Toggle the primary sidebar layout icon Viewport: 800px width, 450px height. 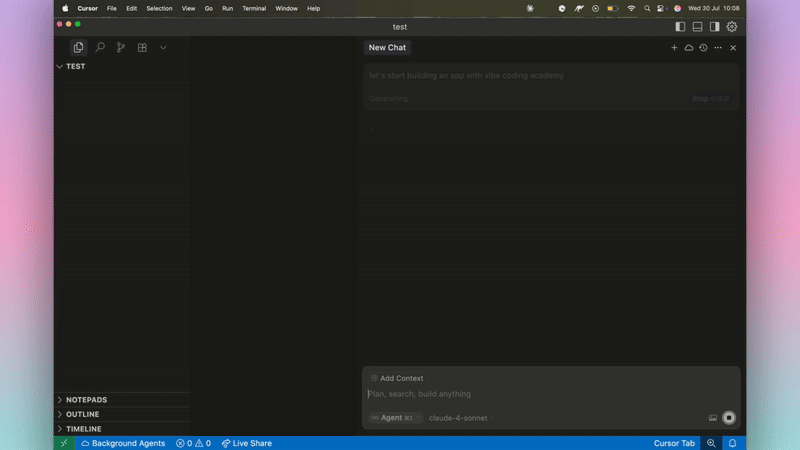[x=680, y=27]
